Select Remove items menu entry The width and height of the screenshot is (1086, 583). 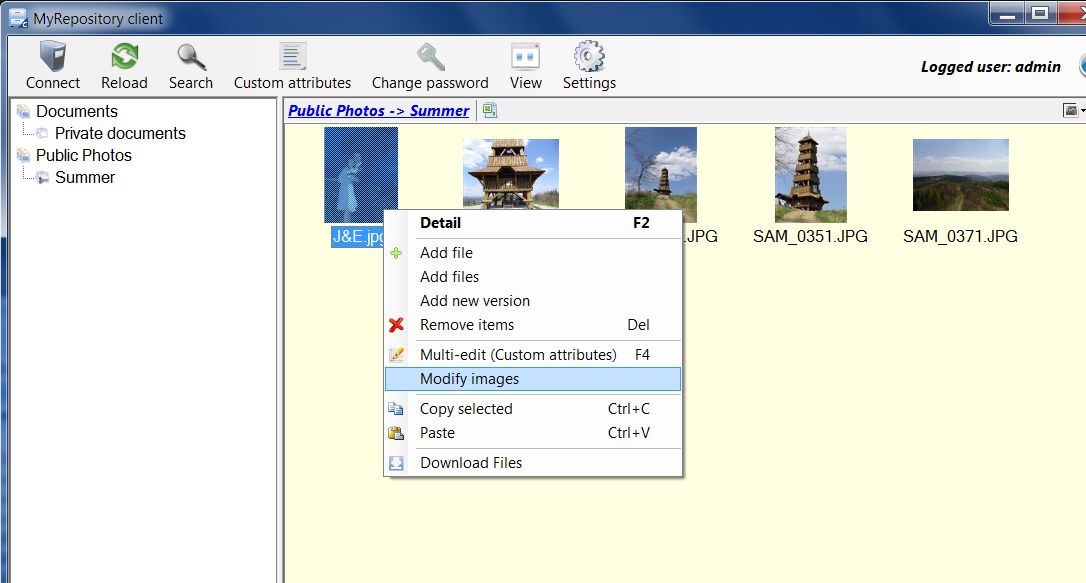[533, 325]
